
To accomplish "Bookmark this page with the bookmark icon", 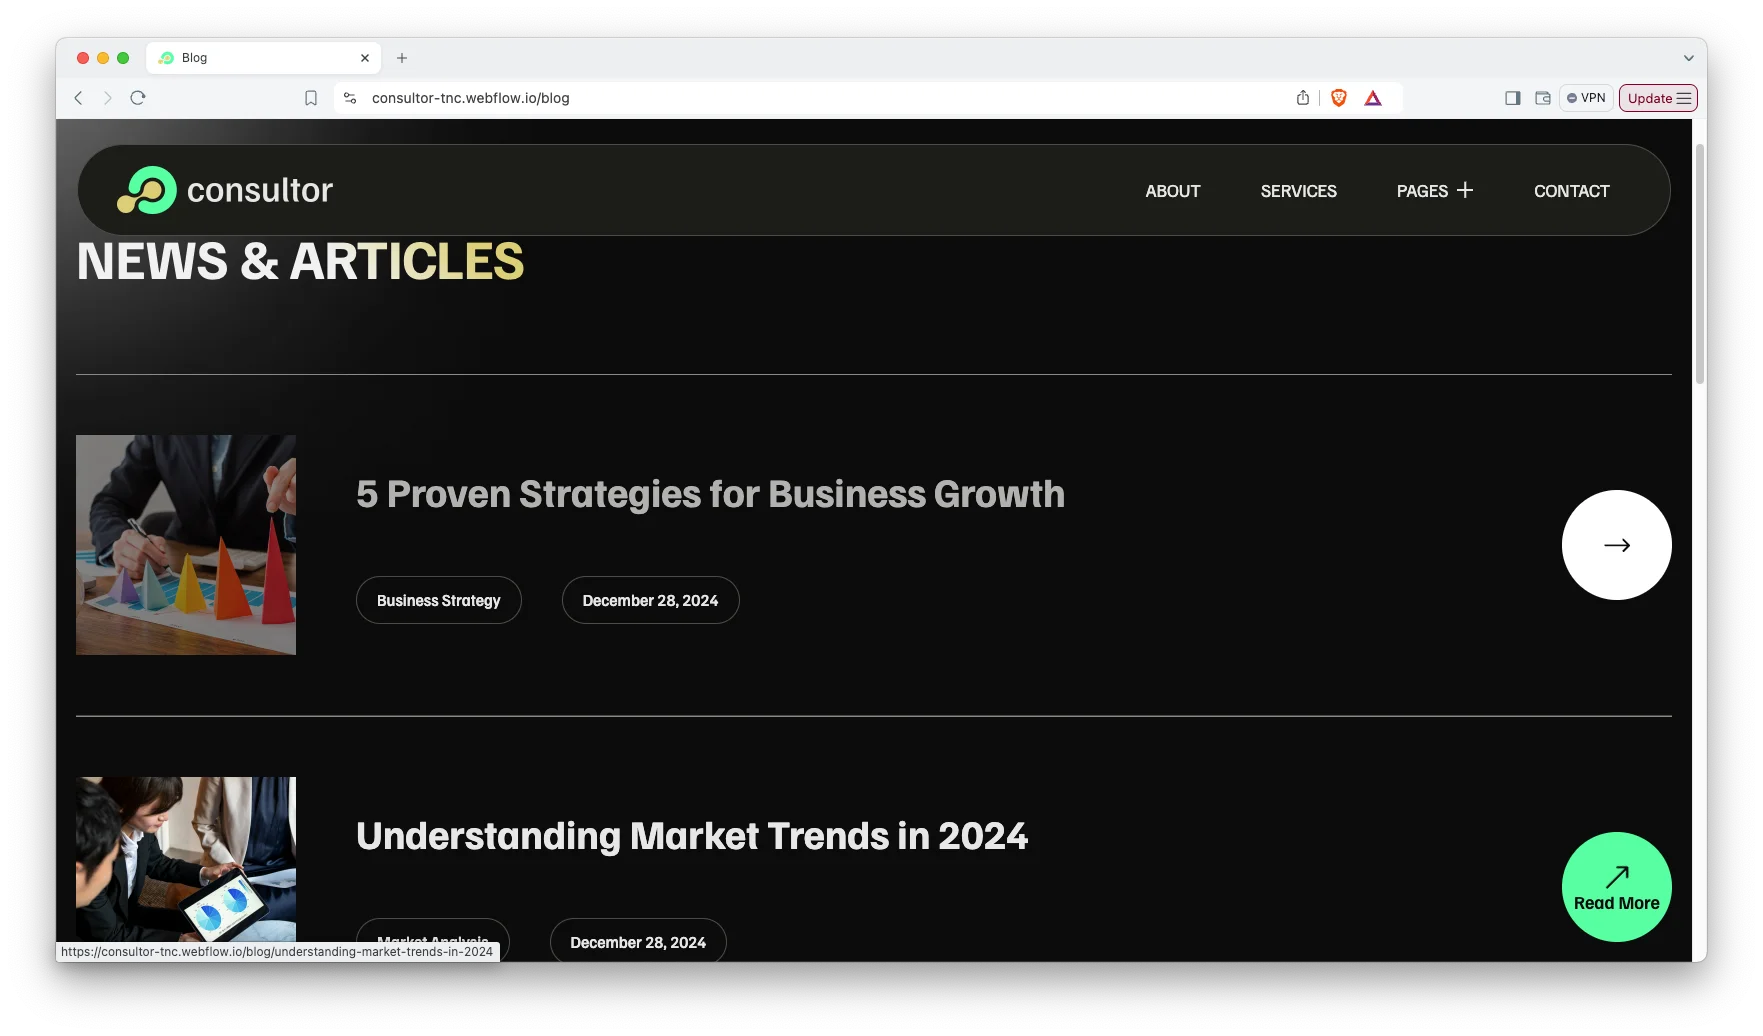I will pos(311,98).
